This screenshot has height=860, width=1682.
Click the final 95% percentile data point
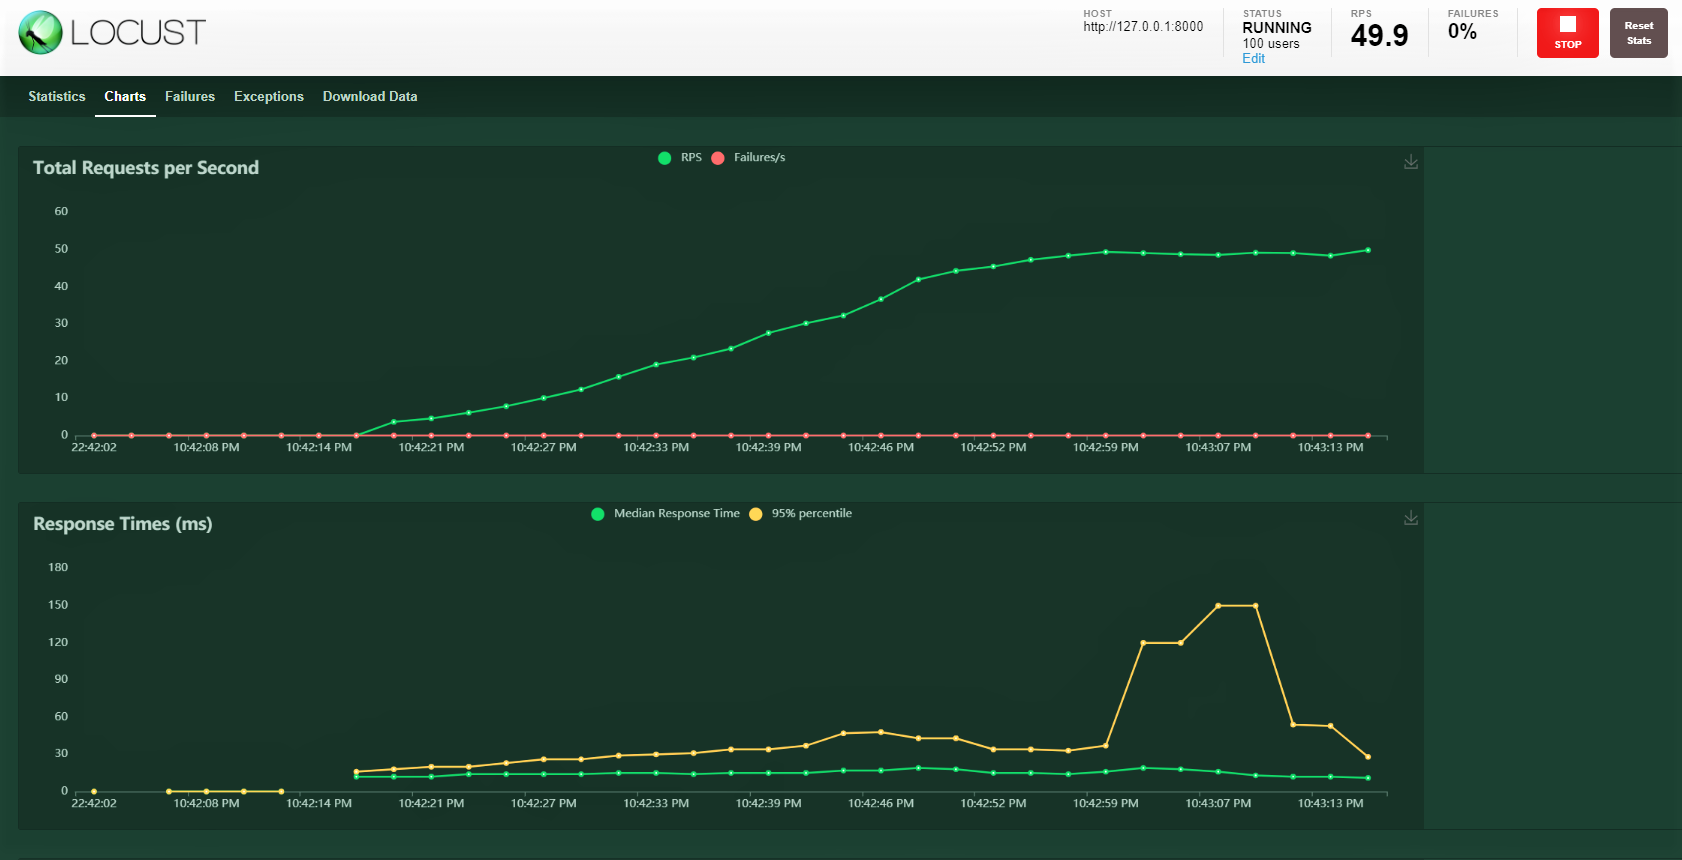click(1368, 757)
